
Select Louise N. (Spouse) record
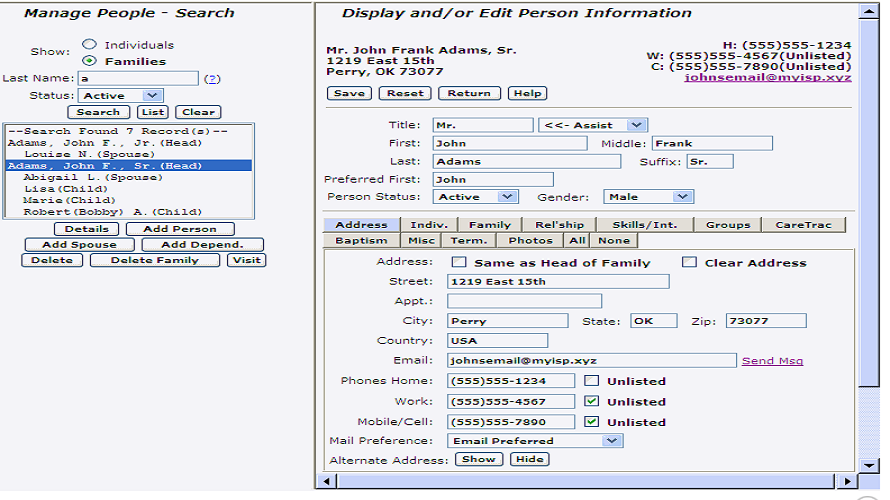[129, 154]
